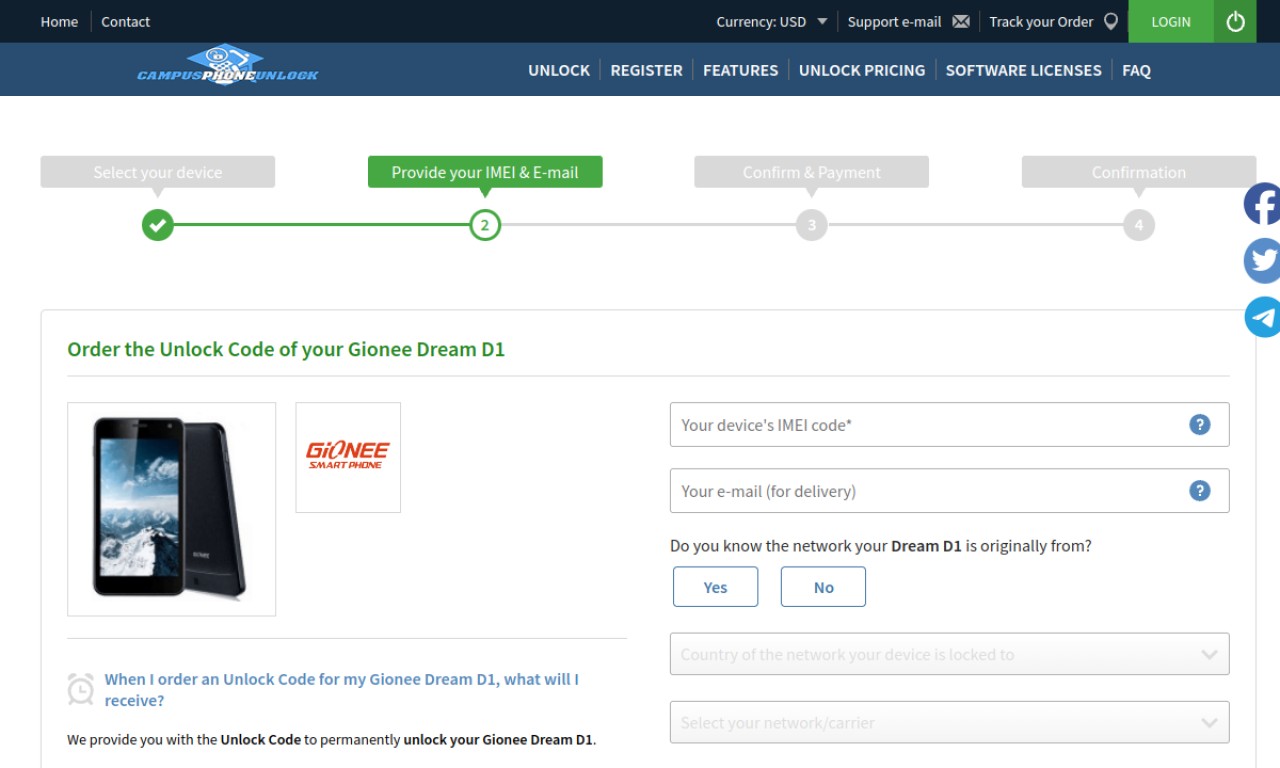
Task: Click the CampusPhoneUnlock logo
Action: pyautogui.click(x=227, y=65)
